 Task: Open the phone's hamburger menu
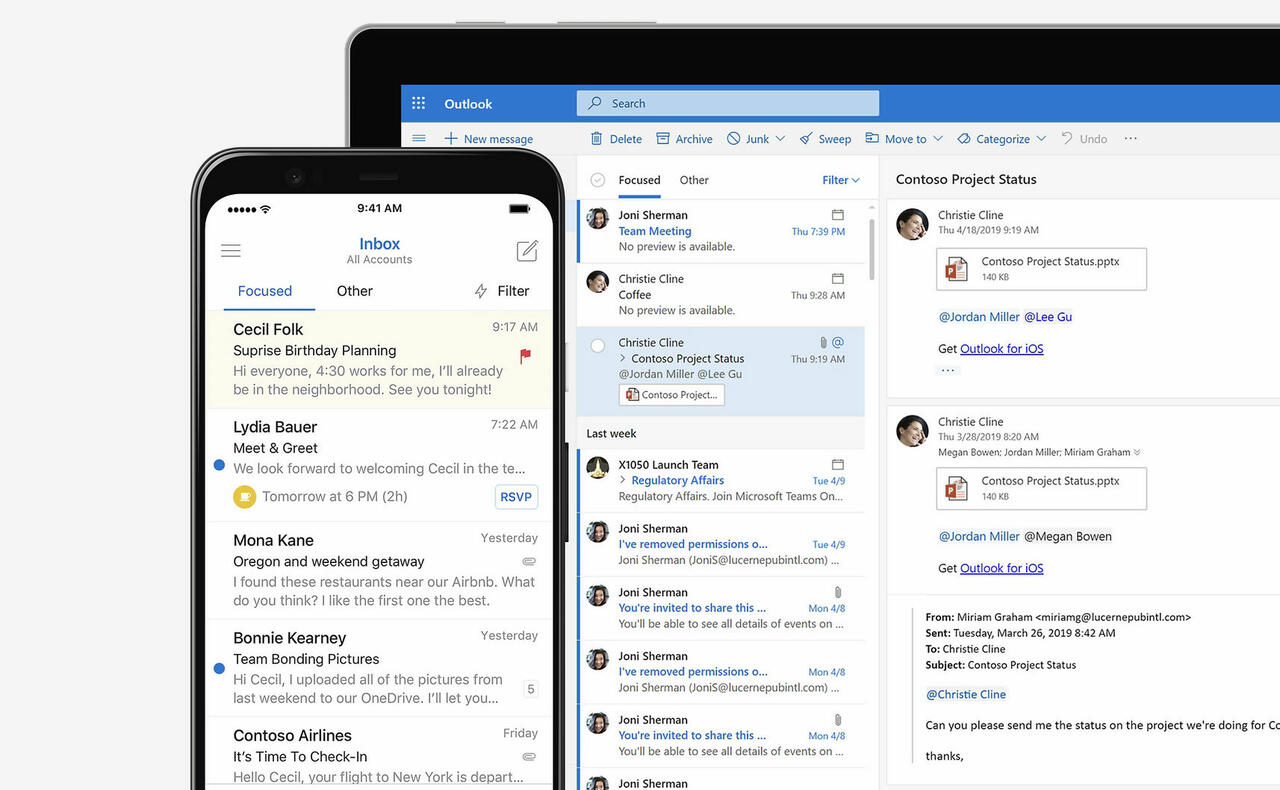[230, 250]
